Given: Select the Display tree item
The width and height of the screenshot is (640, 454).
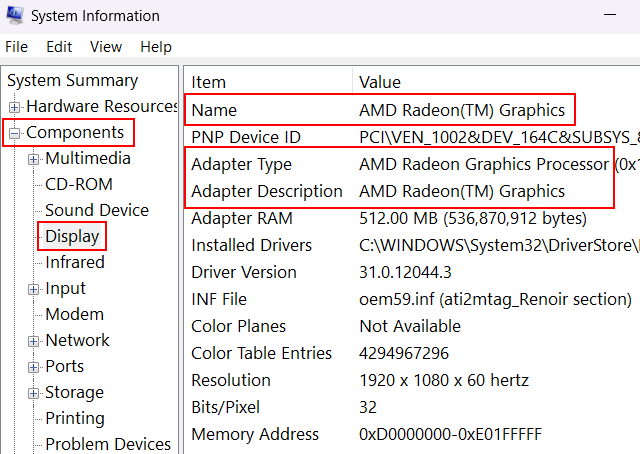Looking at the screenshot, I should pos(72,236).
